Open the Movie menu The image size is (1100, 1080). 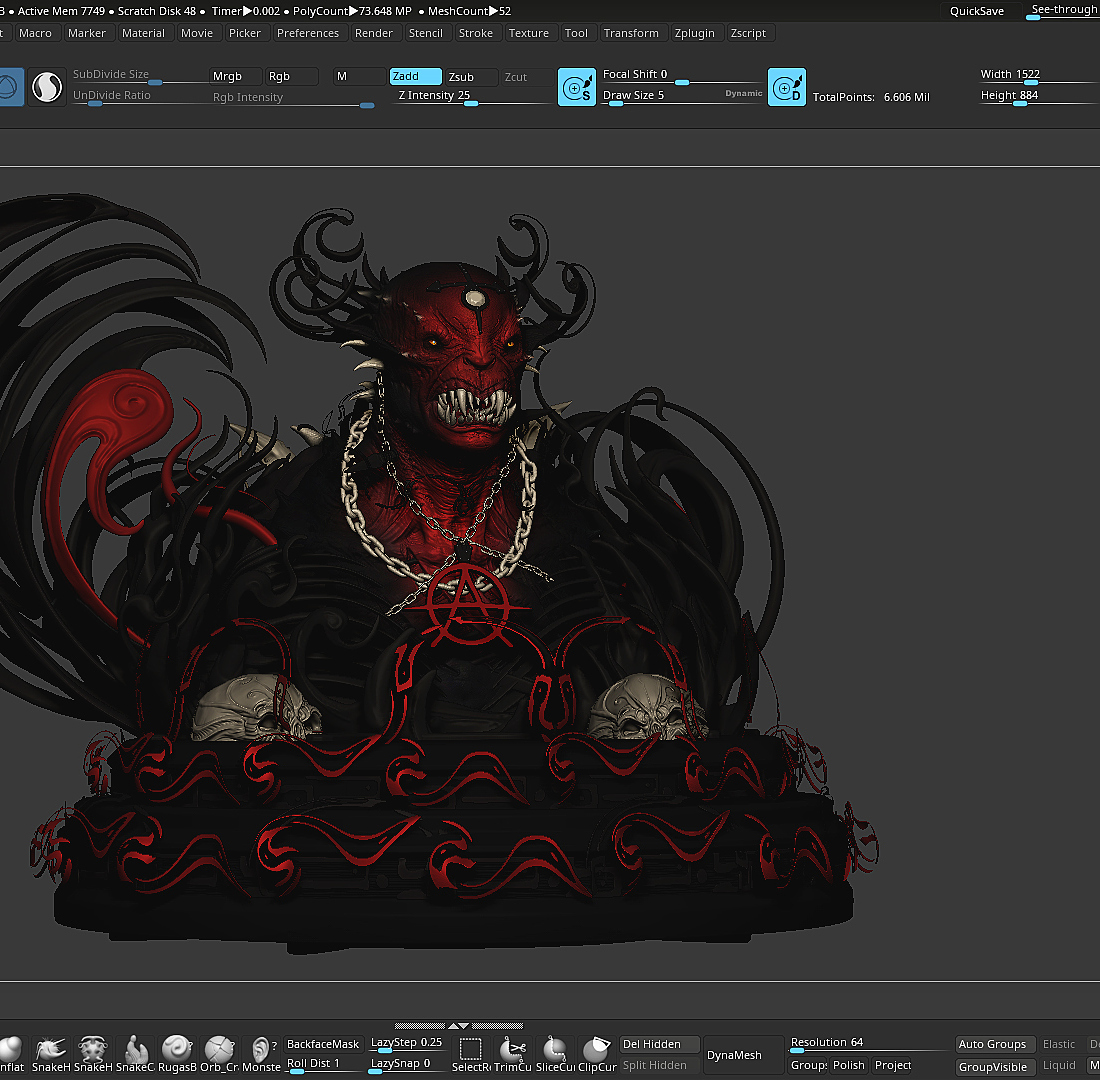click(197, 33)
